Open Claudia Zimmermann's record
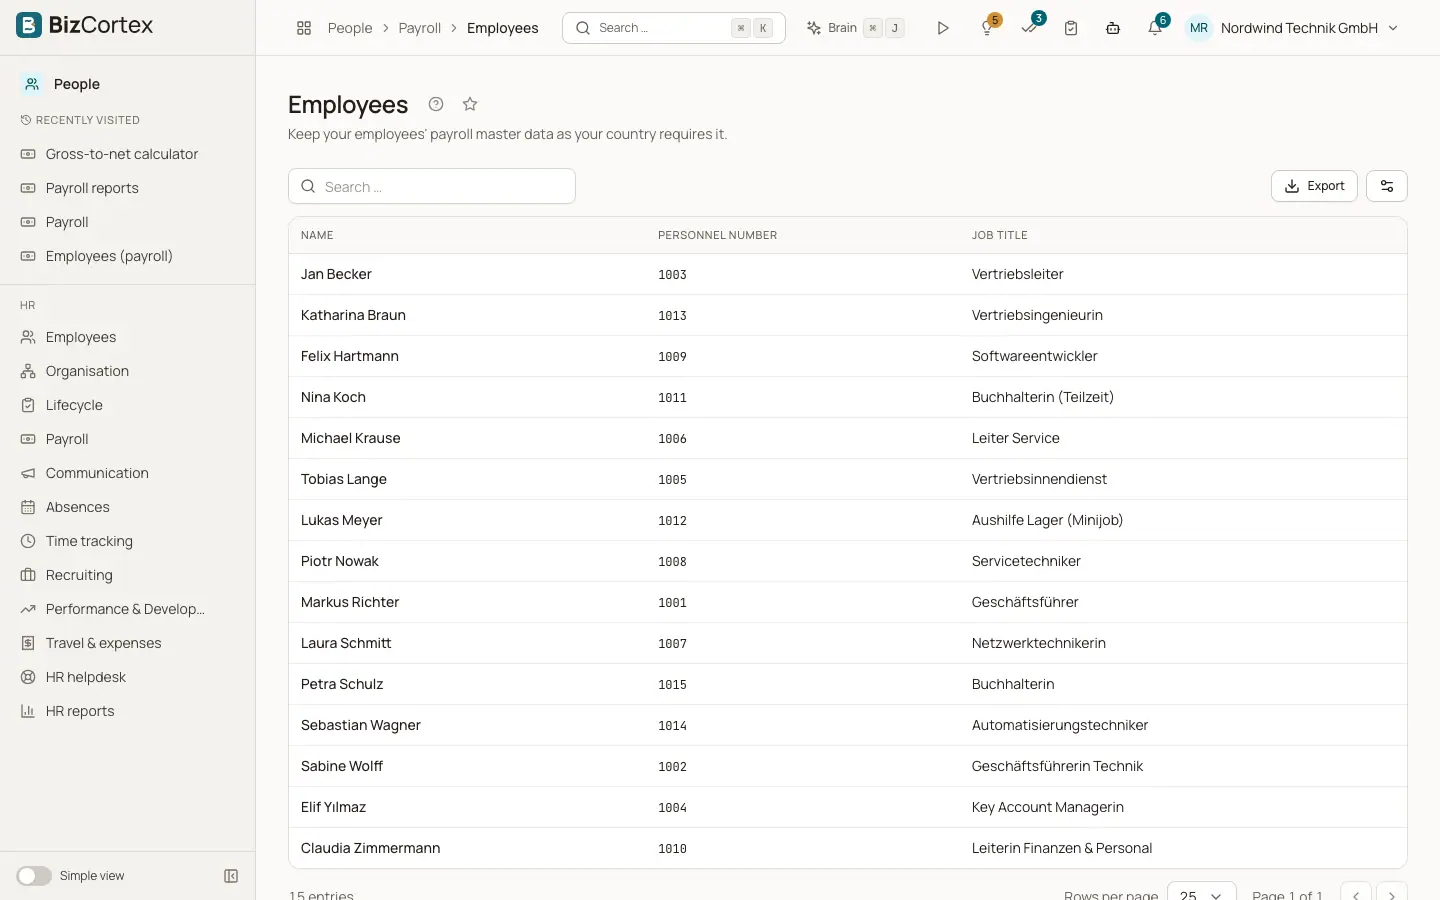The image size is (1440, 900). tap(848, 848)
